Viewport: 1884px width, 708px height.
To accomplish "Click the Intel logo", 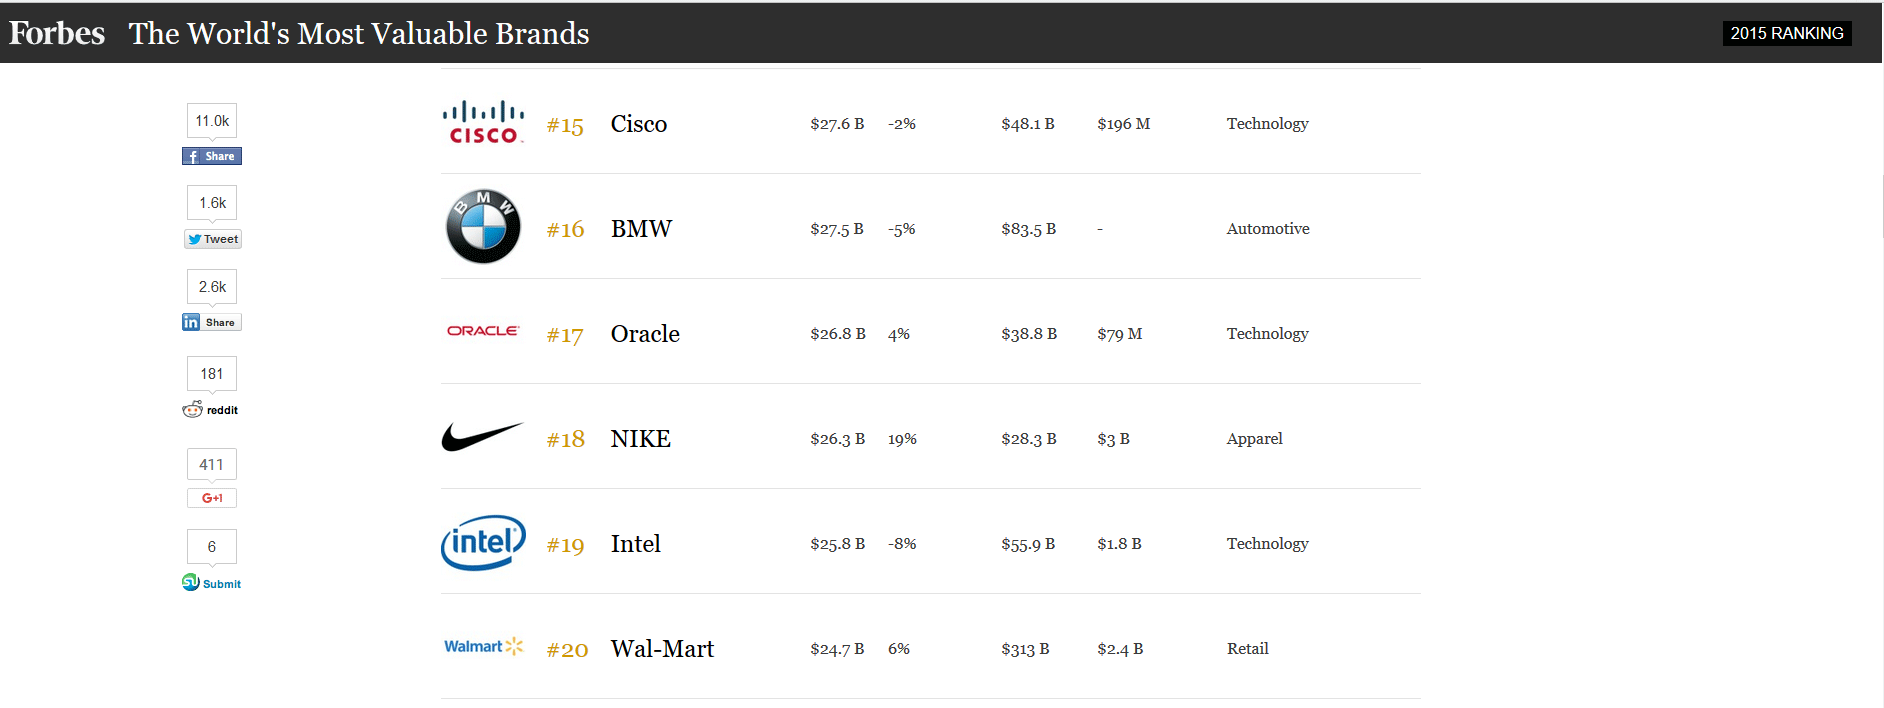I will tap(483, 543).
